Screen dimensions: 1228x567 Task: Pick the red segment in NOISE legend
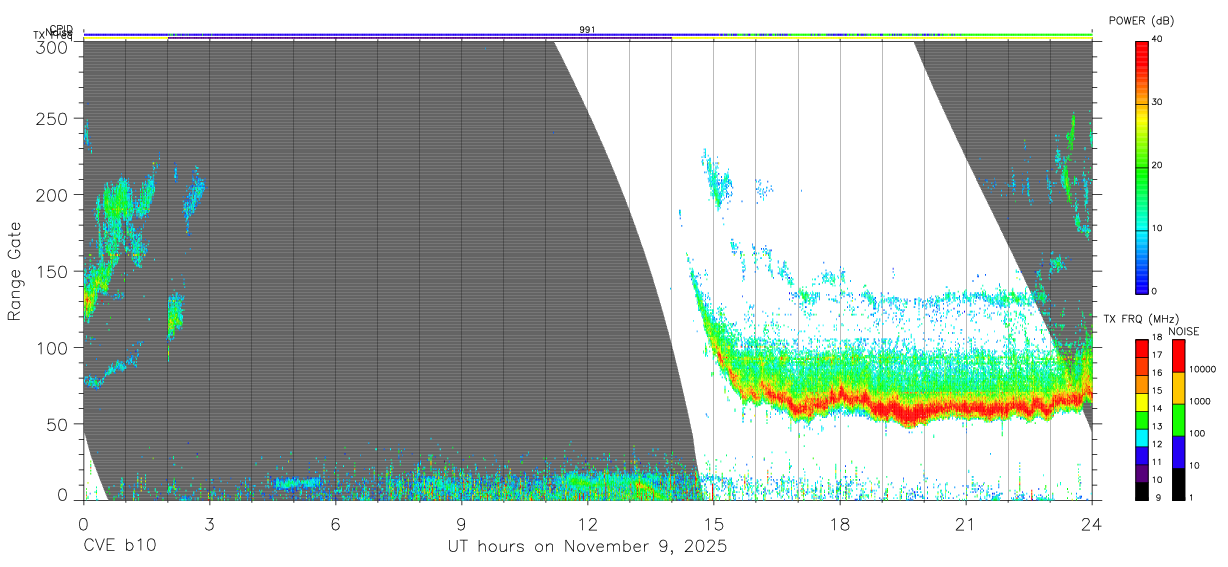click(1178, 356)
